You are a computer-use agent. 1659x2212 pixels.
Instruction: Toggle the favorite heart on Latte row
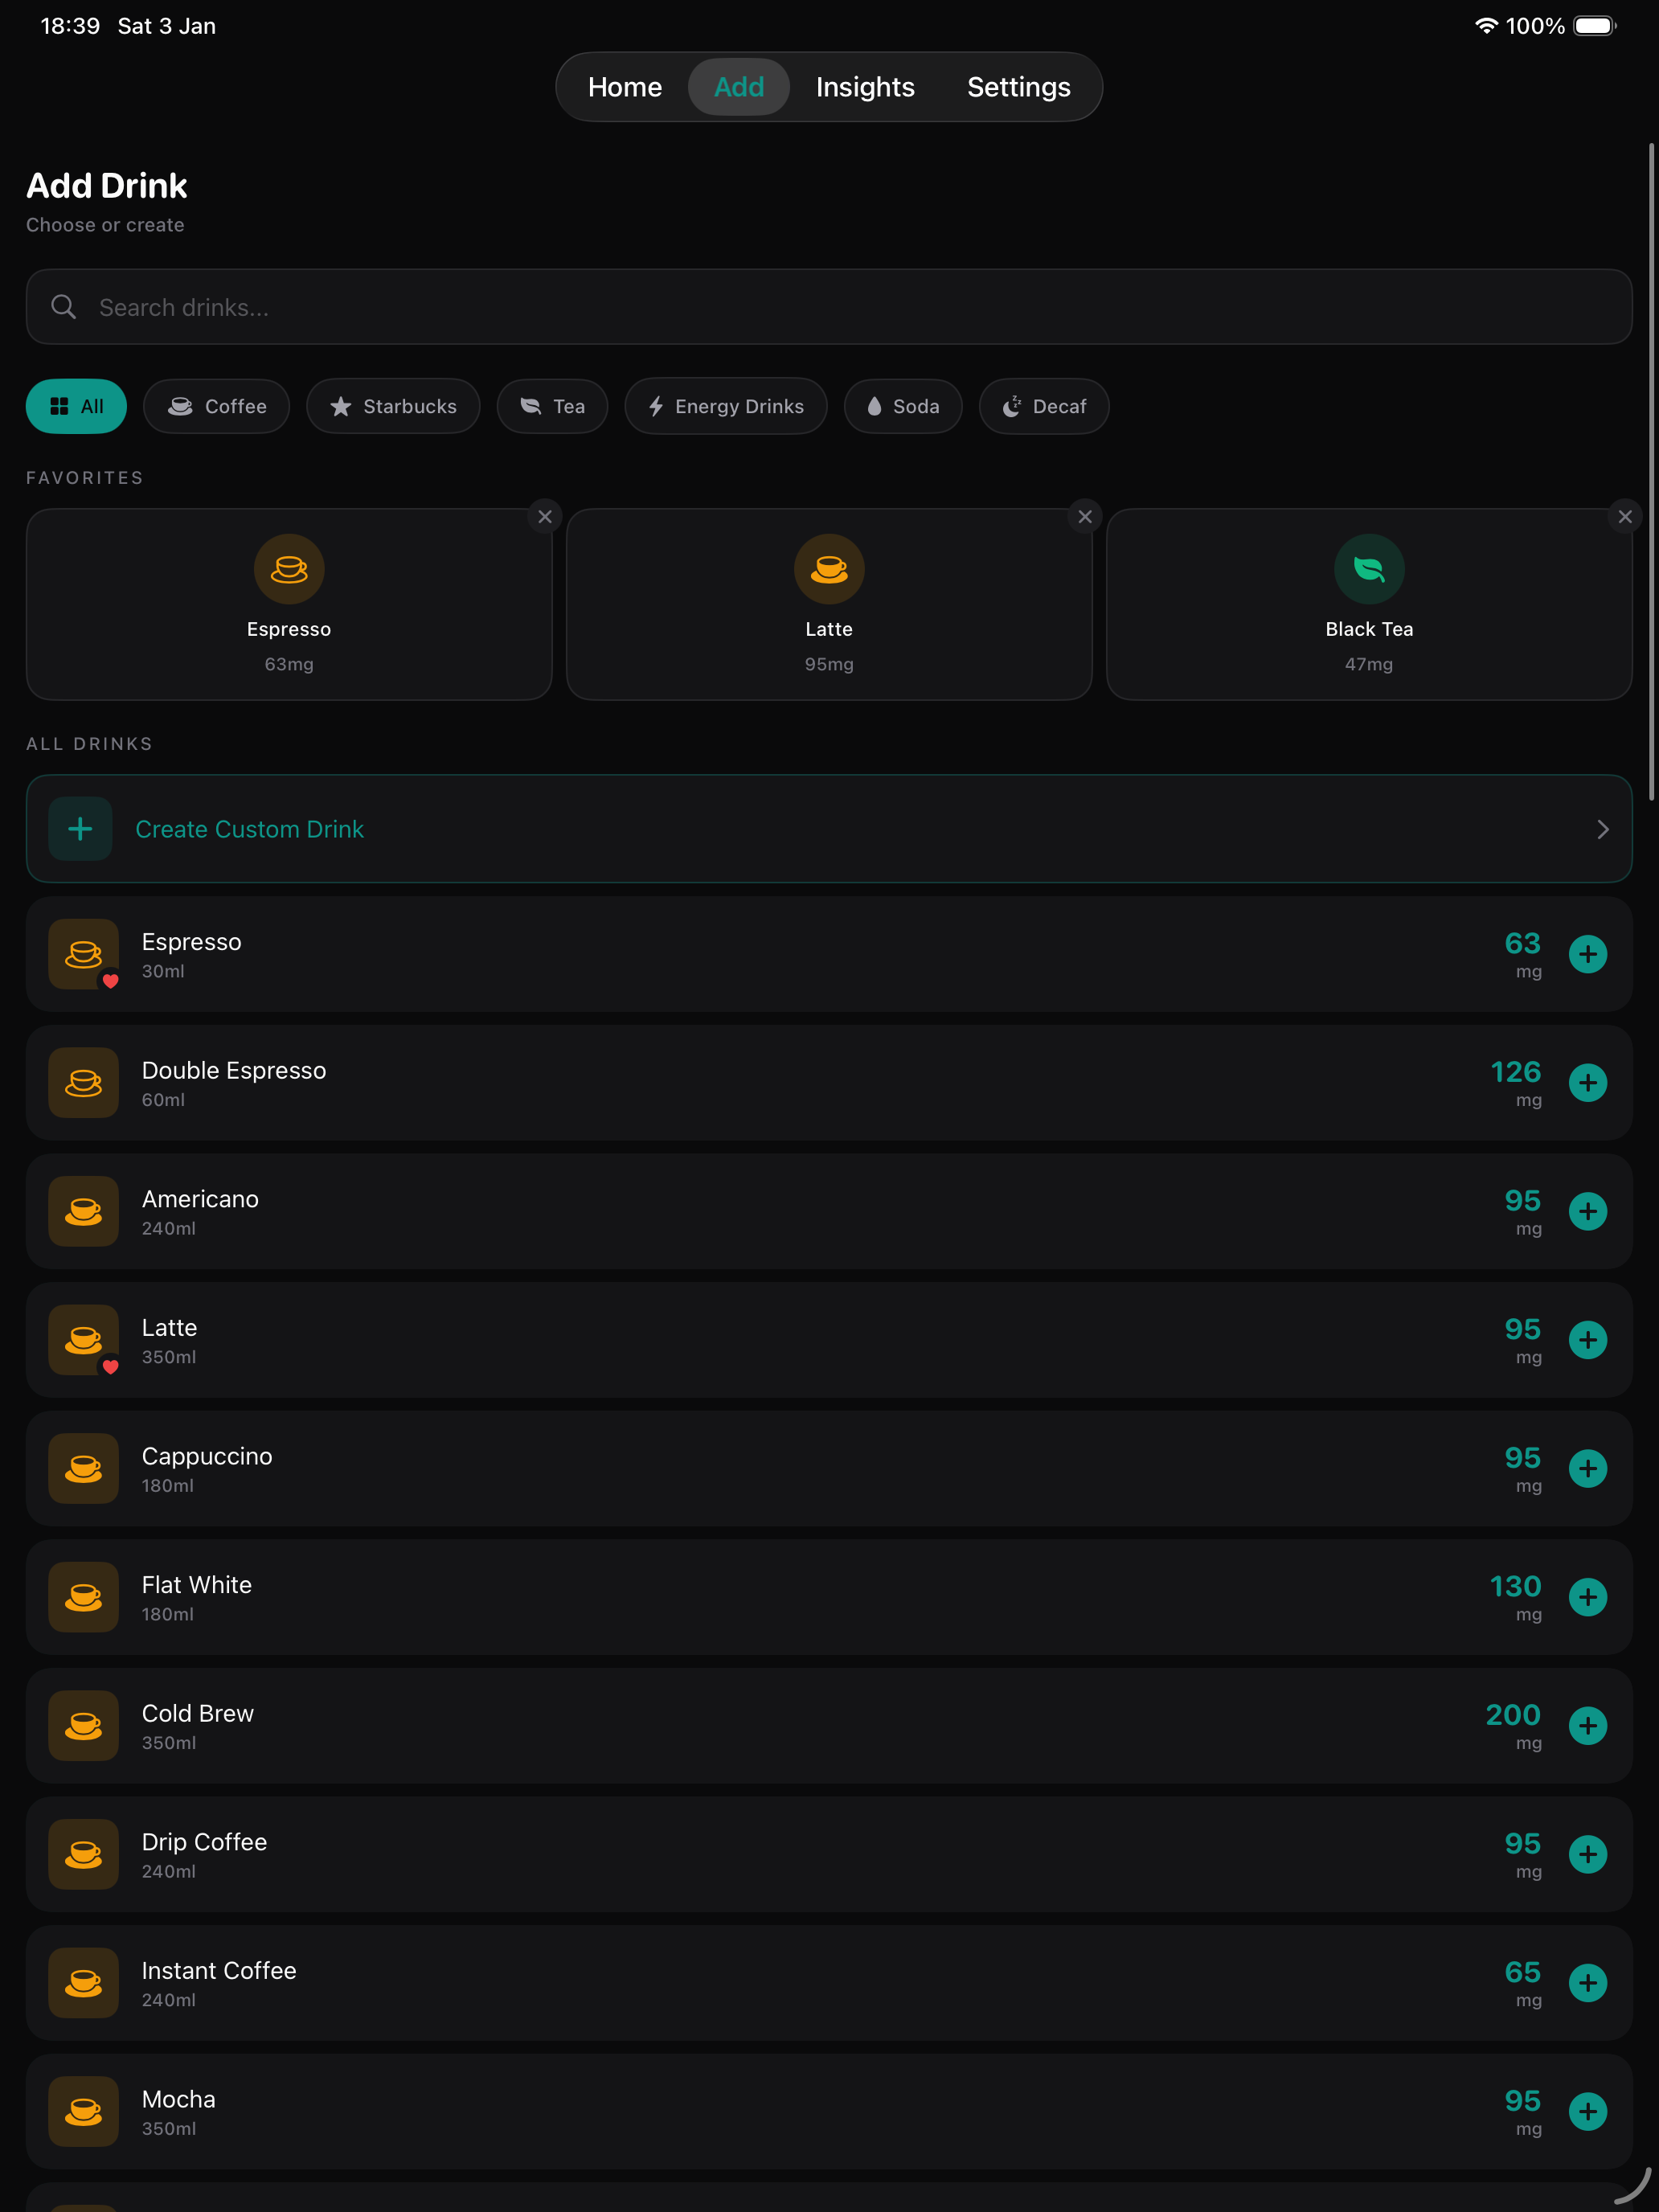click(x=111, y=1367)
